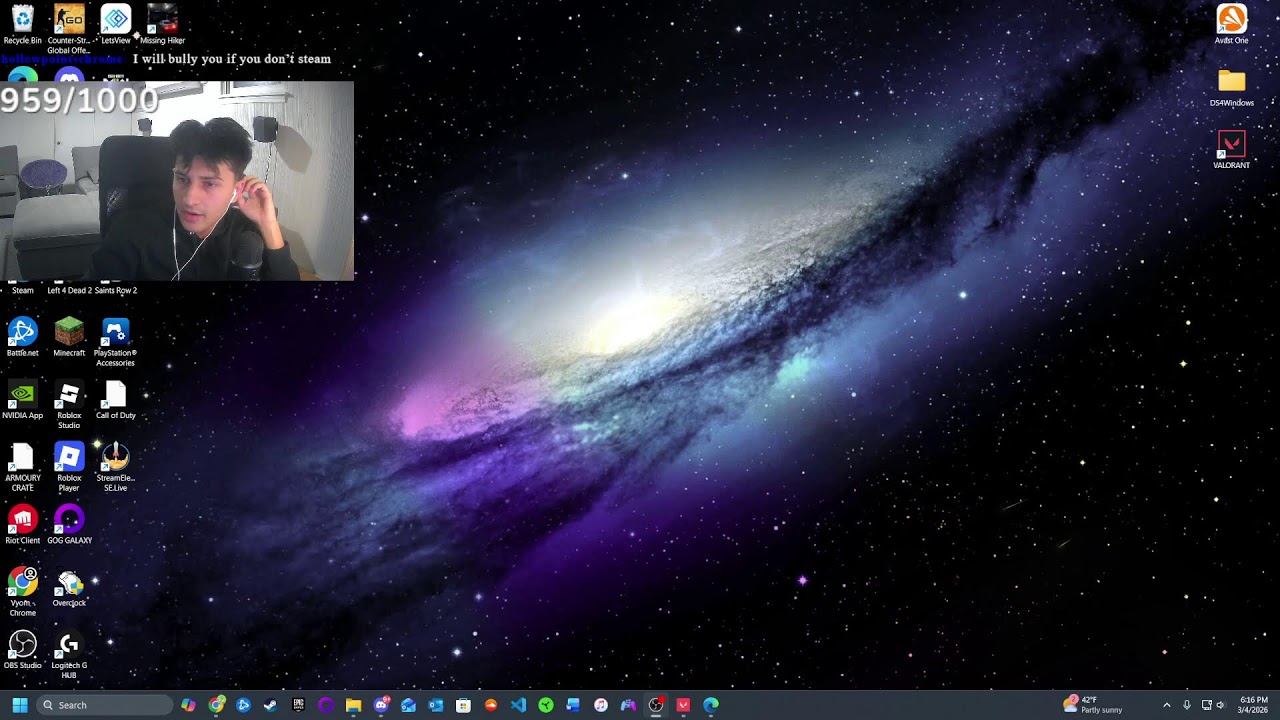1280x720 pixels.
Task: Open the NVIDIA App desktop icon
Action: click(22, 399)
